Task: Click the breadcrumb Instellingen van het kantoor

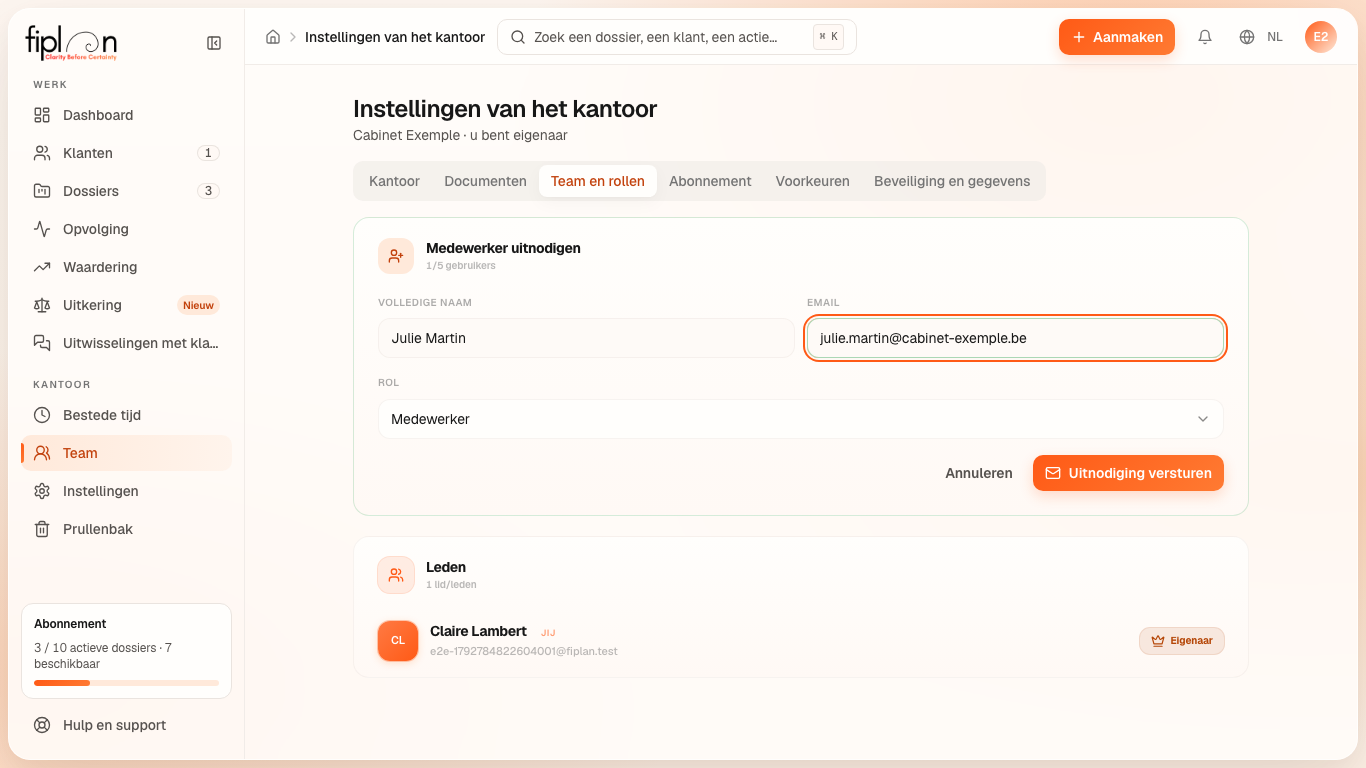Action: pyautogui.click(x=395, y=37)
